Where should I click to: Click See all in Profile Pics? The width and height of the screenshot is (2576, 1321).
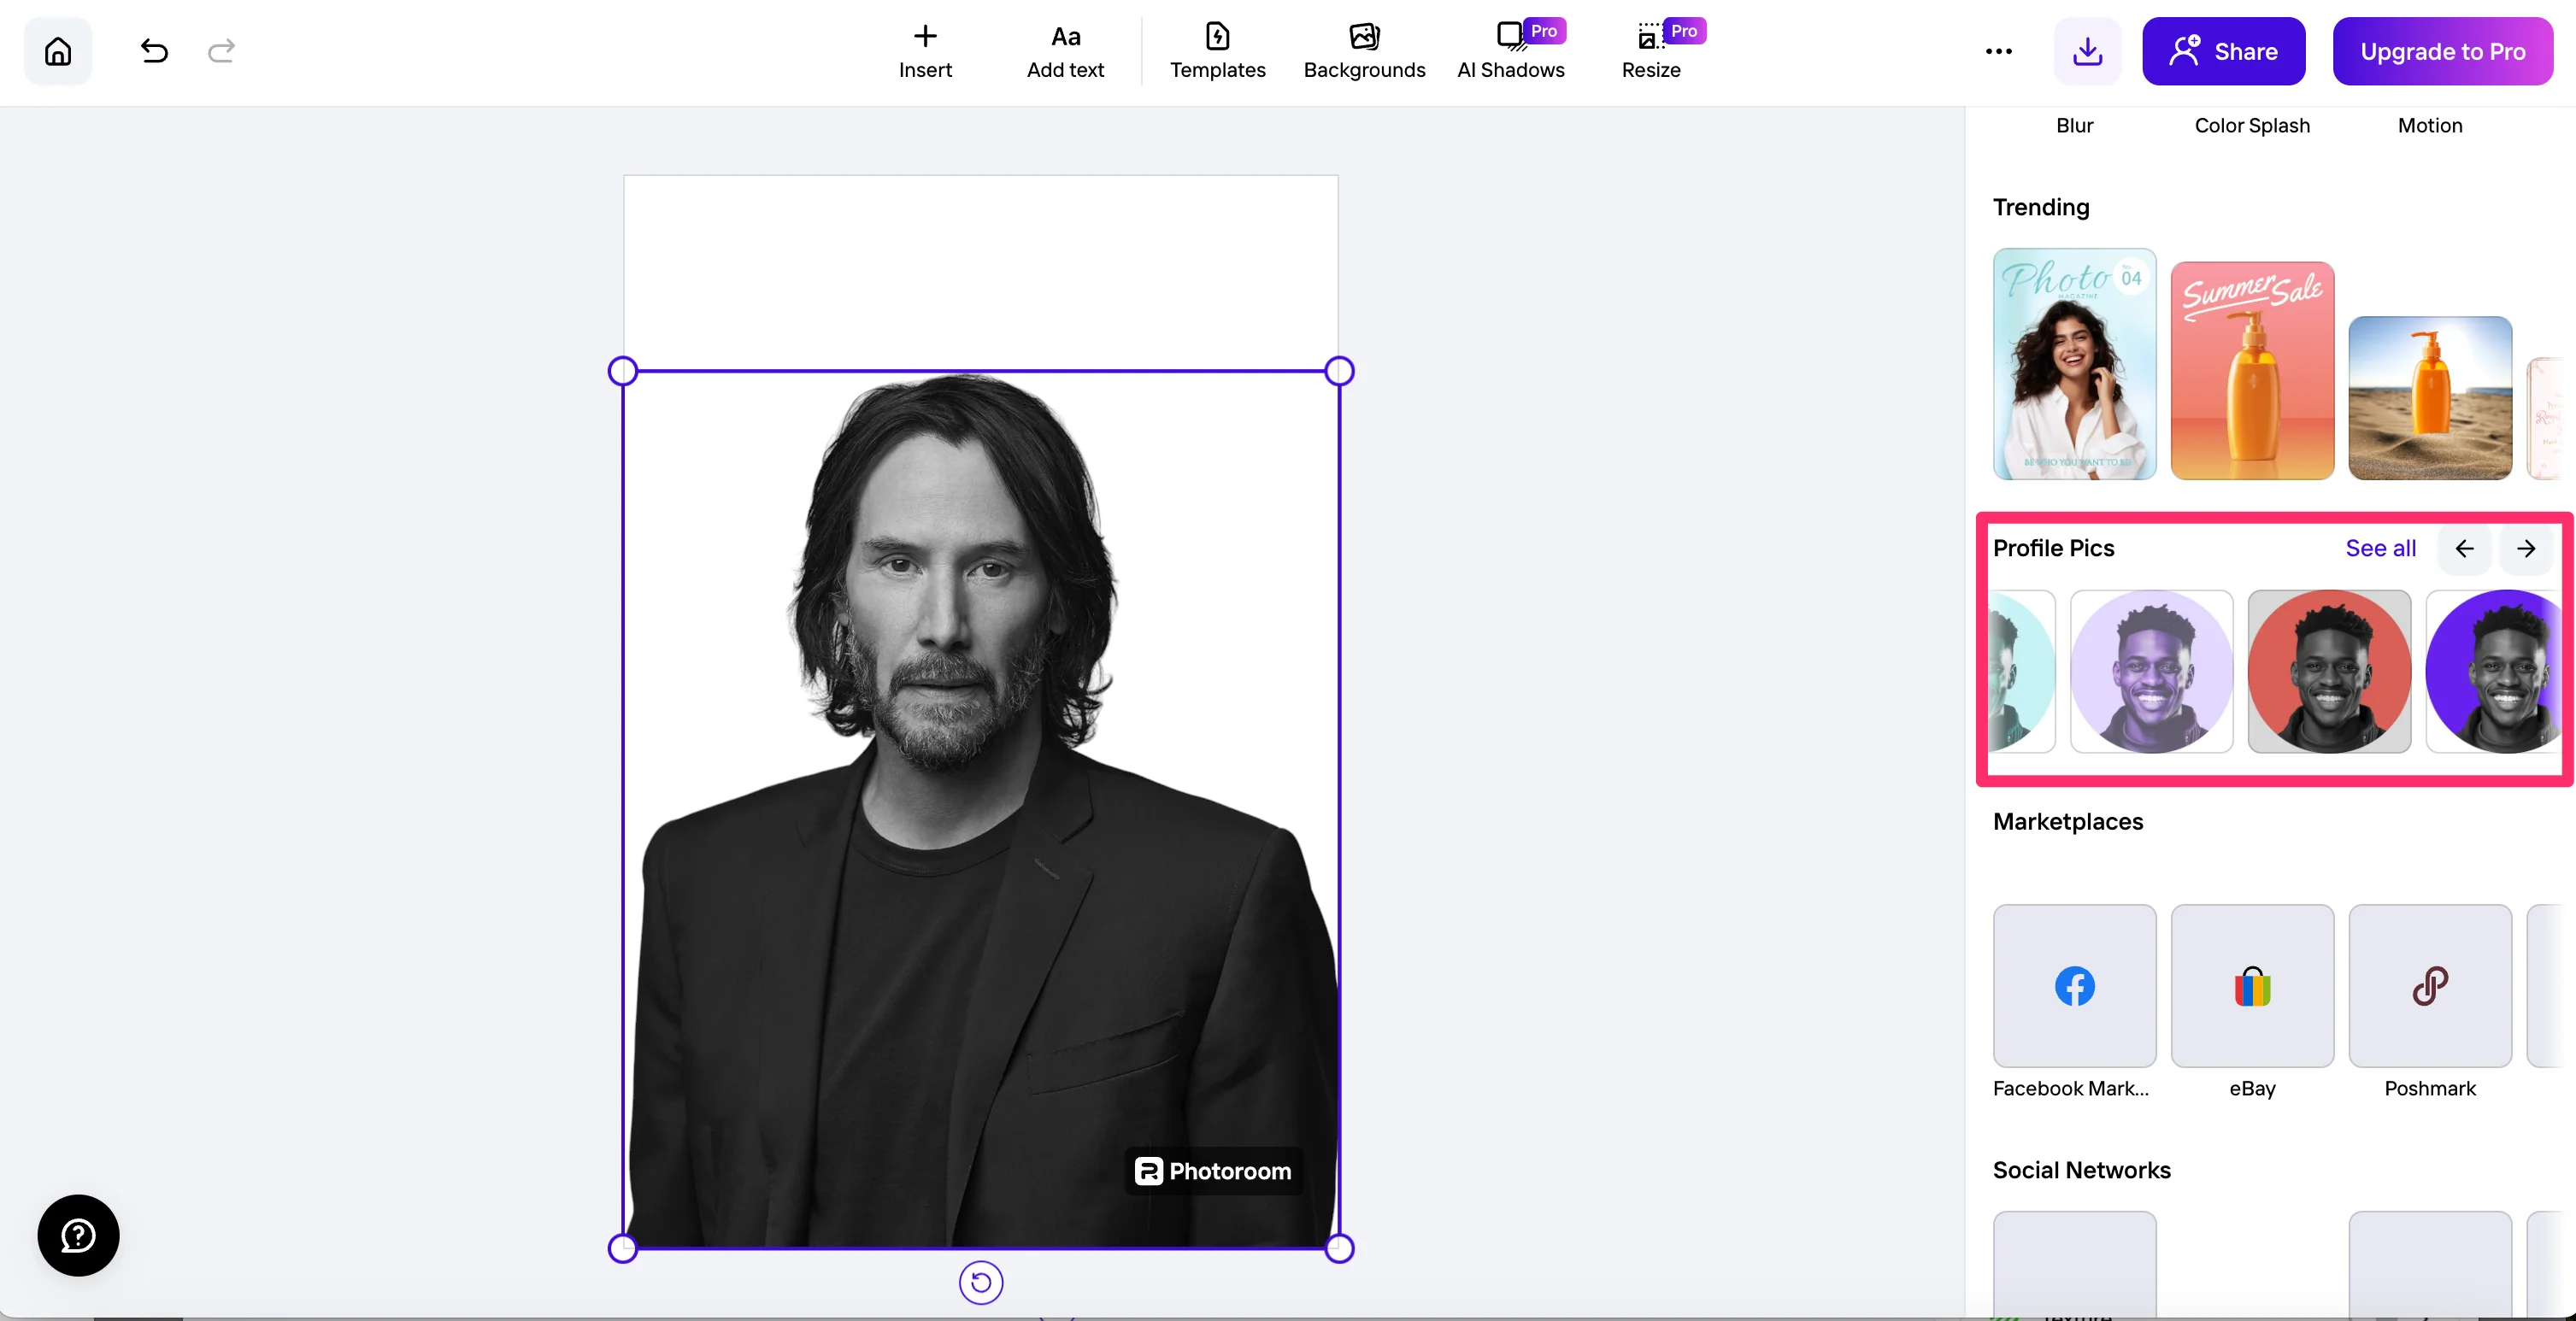click(2380, 548)
